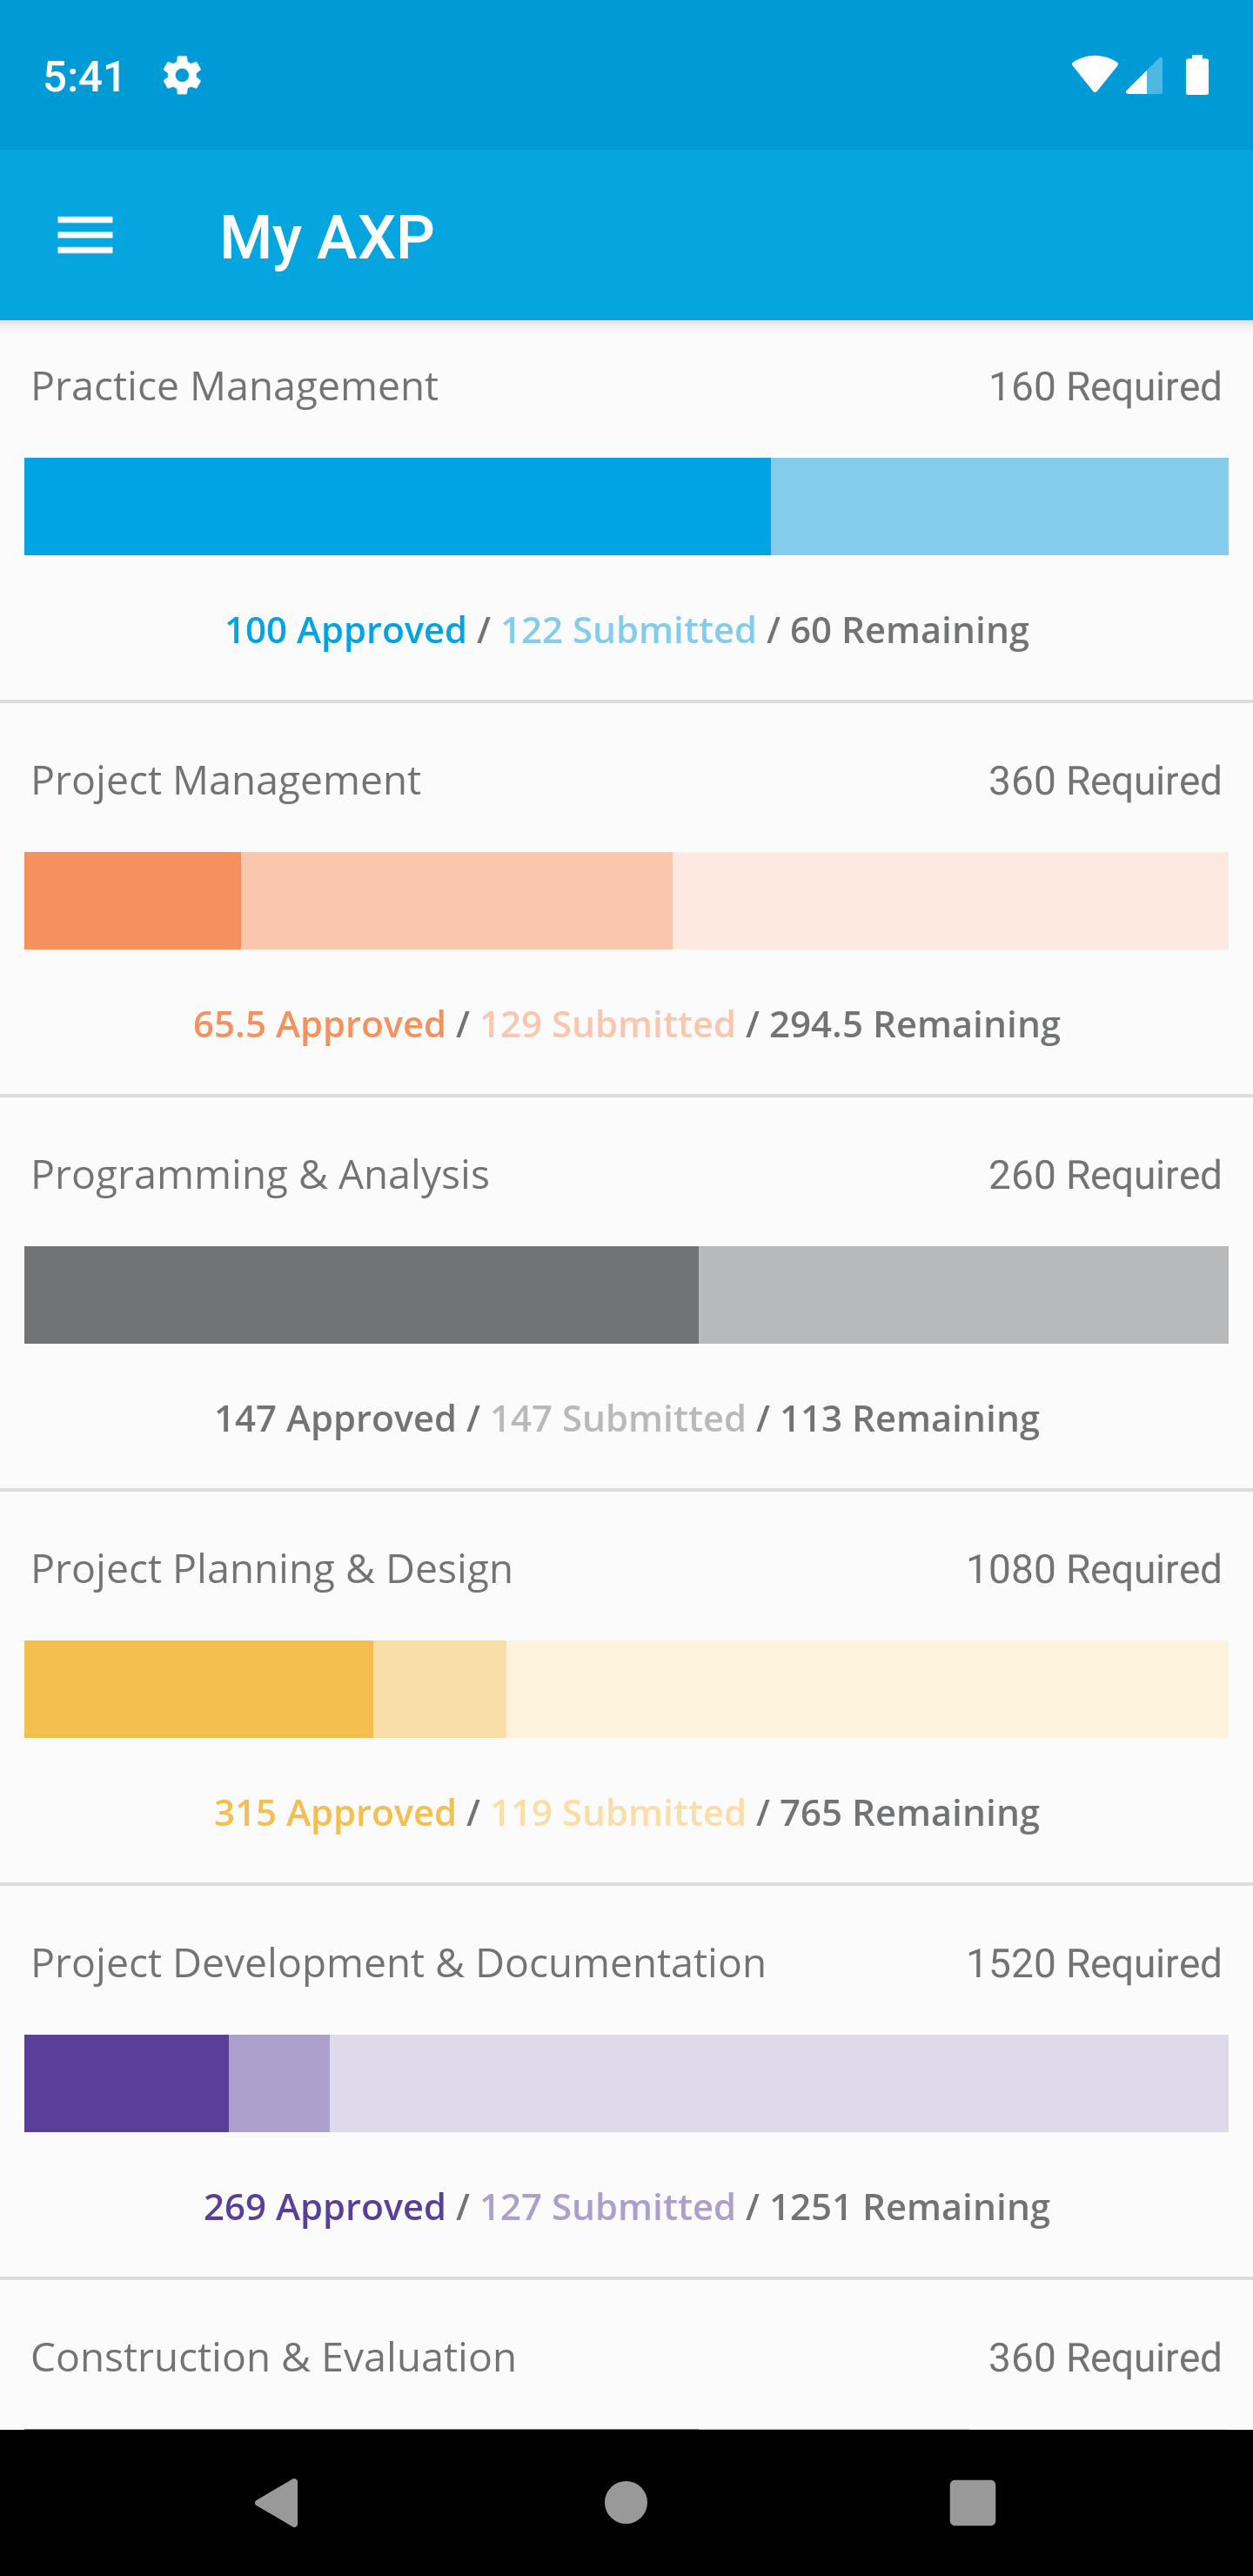Click the gray Programming & Analysis progress bar
The width and height of the screenshot is (1253, 2576).
626,1294
